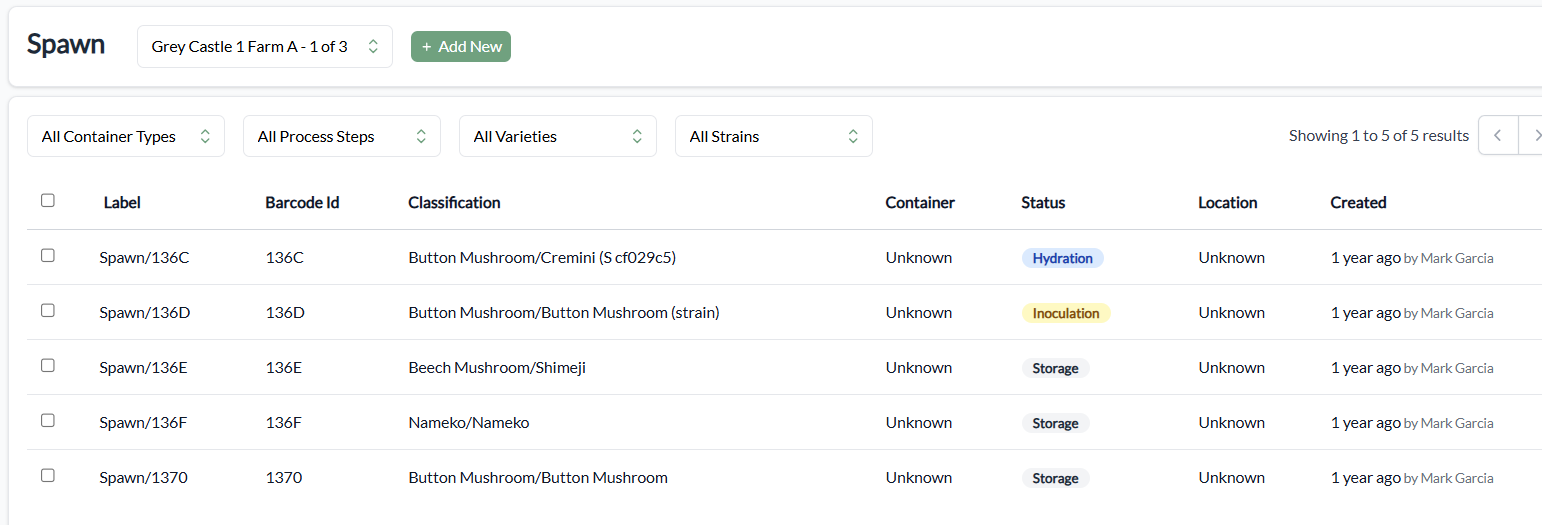Expand the All Container Types filter
Image resolution: width=1542 pixels, height=525 pixels.
tap(126, 137)
